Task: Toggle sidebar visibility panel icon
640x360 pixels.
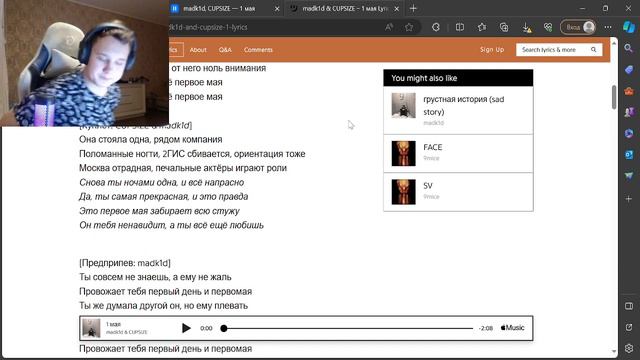Action: point(629,306)
